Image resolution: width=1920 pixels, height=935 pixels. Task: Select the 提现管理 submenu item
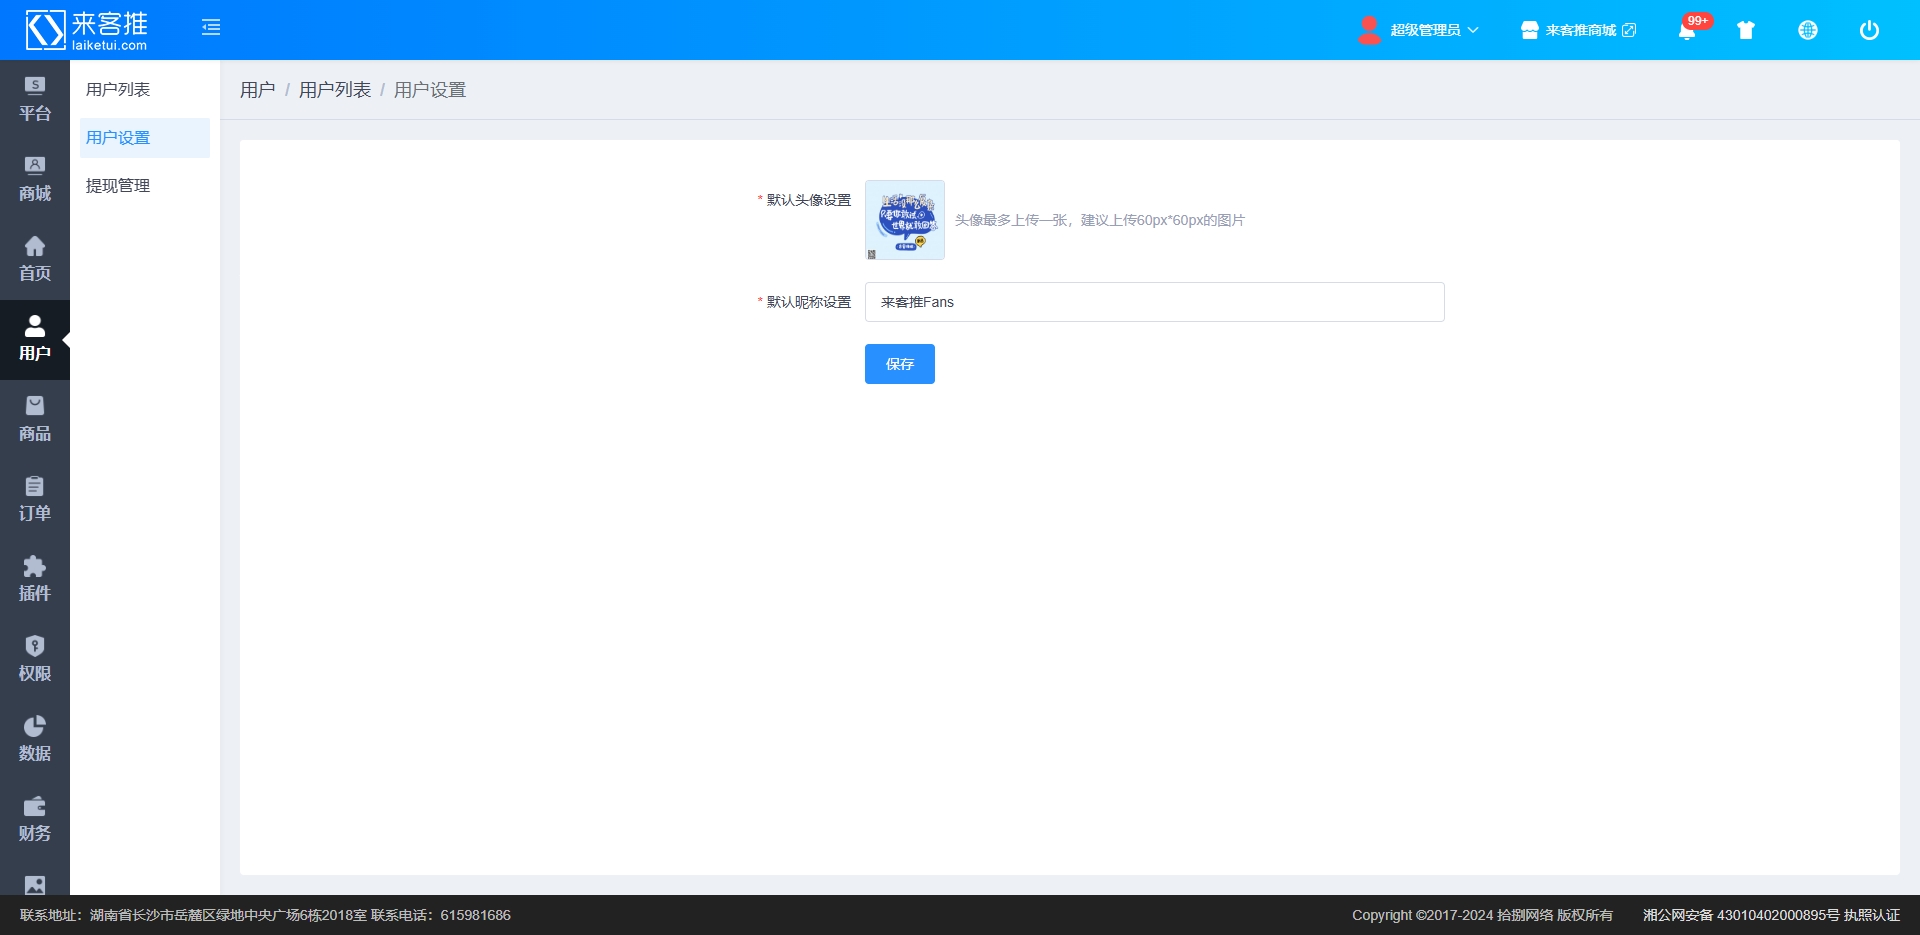(x=118, y=186)
